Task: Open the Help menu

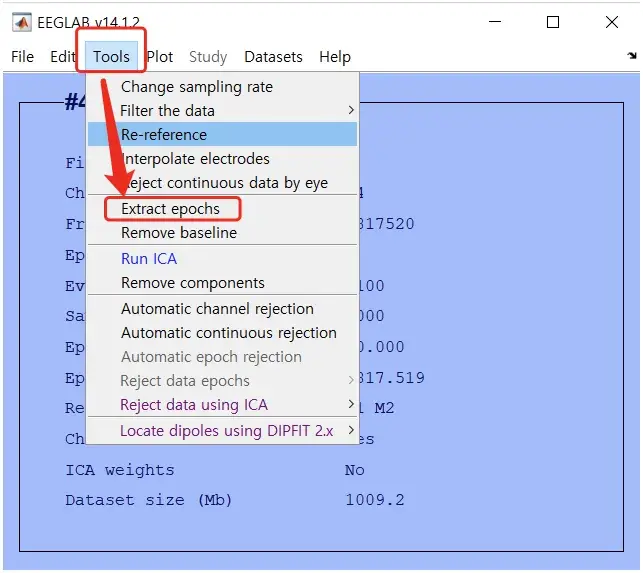Action: [335, 57]
